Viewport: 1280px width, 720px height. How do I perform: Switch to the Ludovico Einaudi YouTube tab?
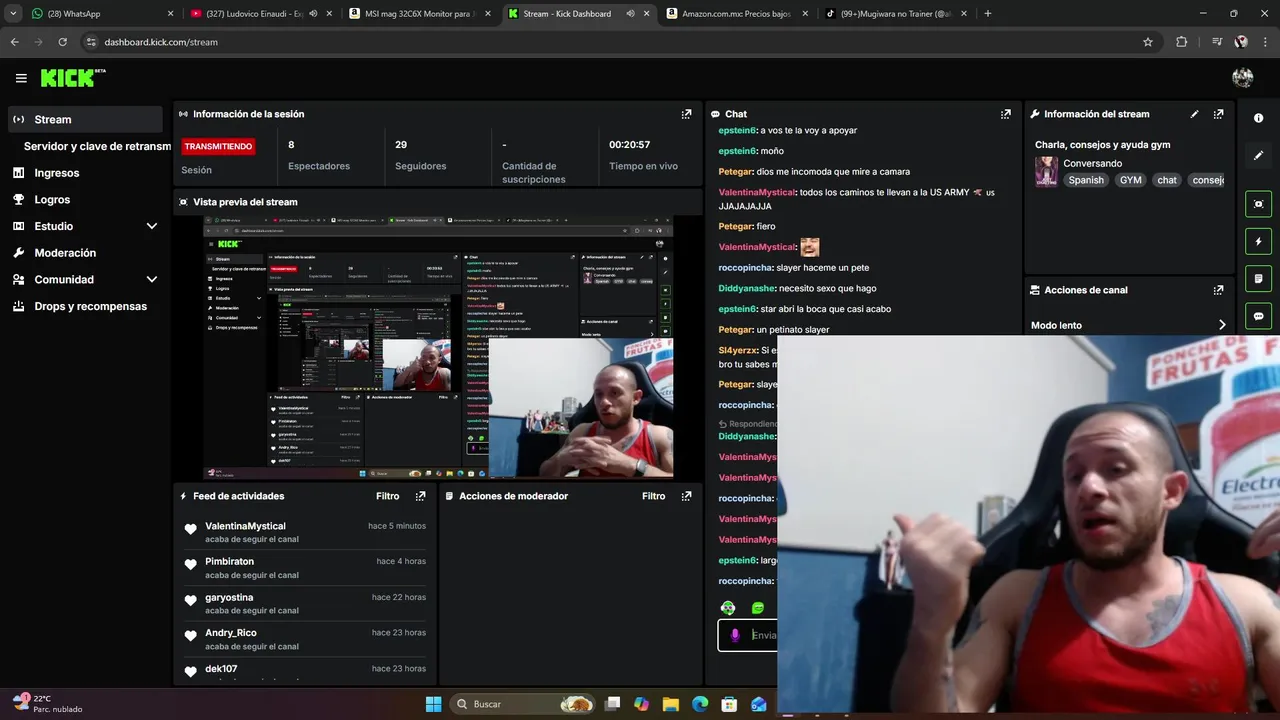pos(262,14)
